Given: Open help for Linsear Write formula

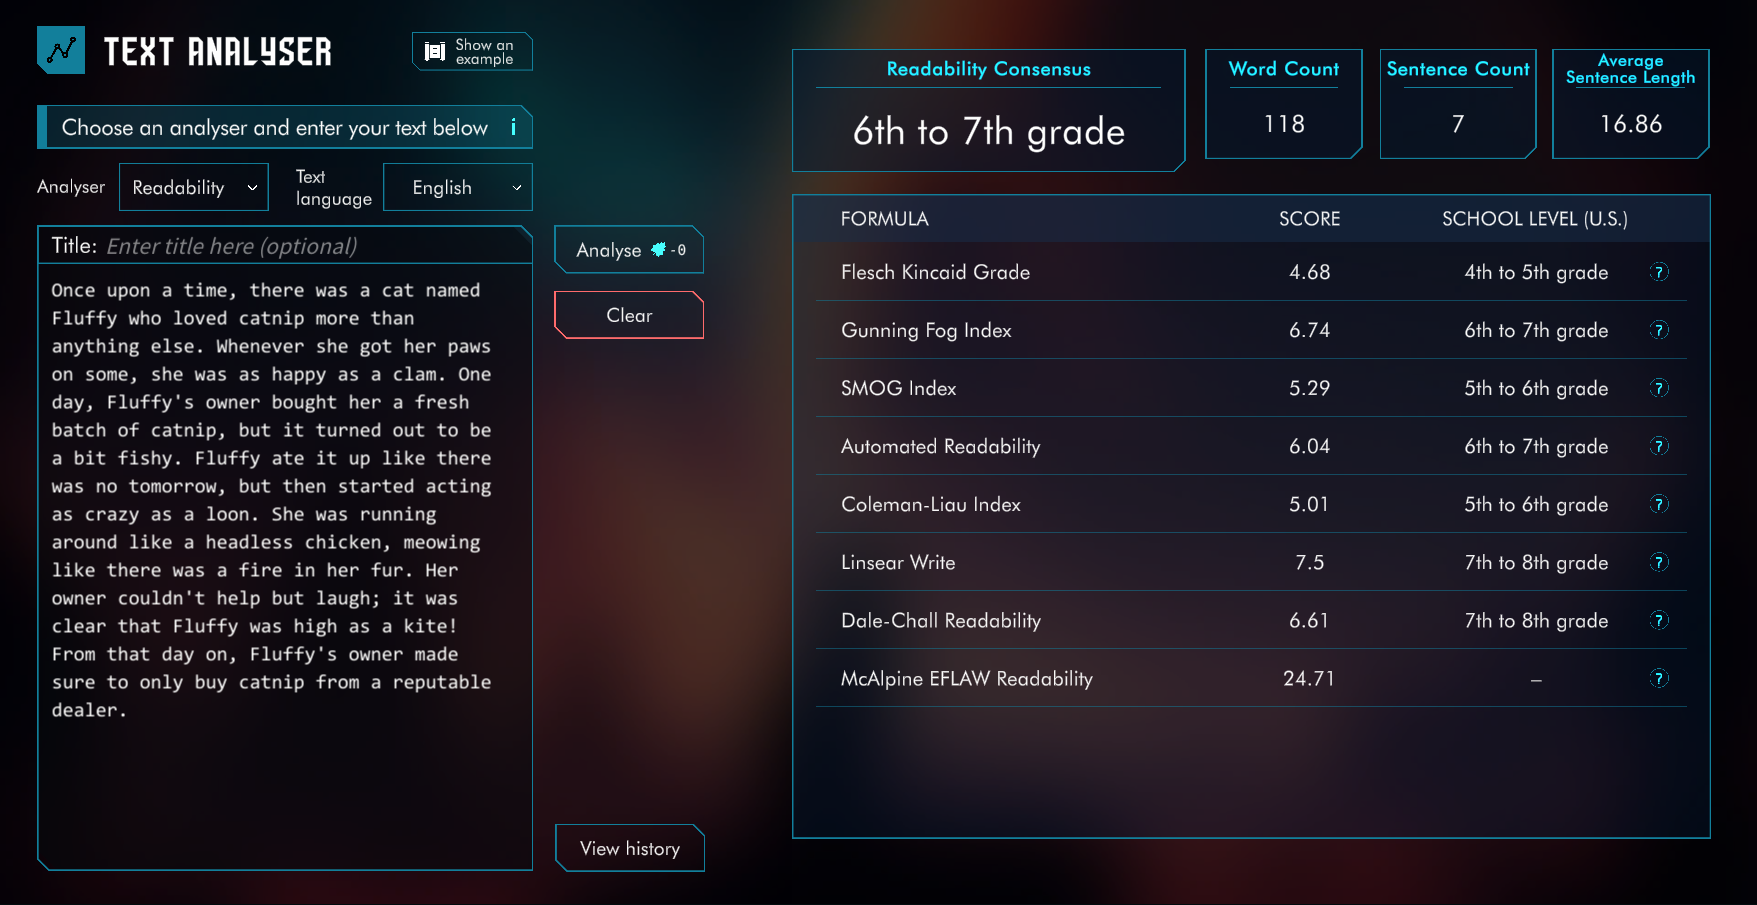Looking at the screenshot, I should click(x=1659, y=562).
